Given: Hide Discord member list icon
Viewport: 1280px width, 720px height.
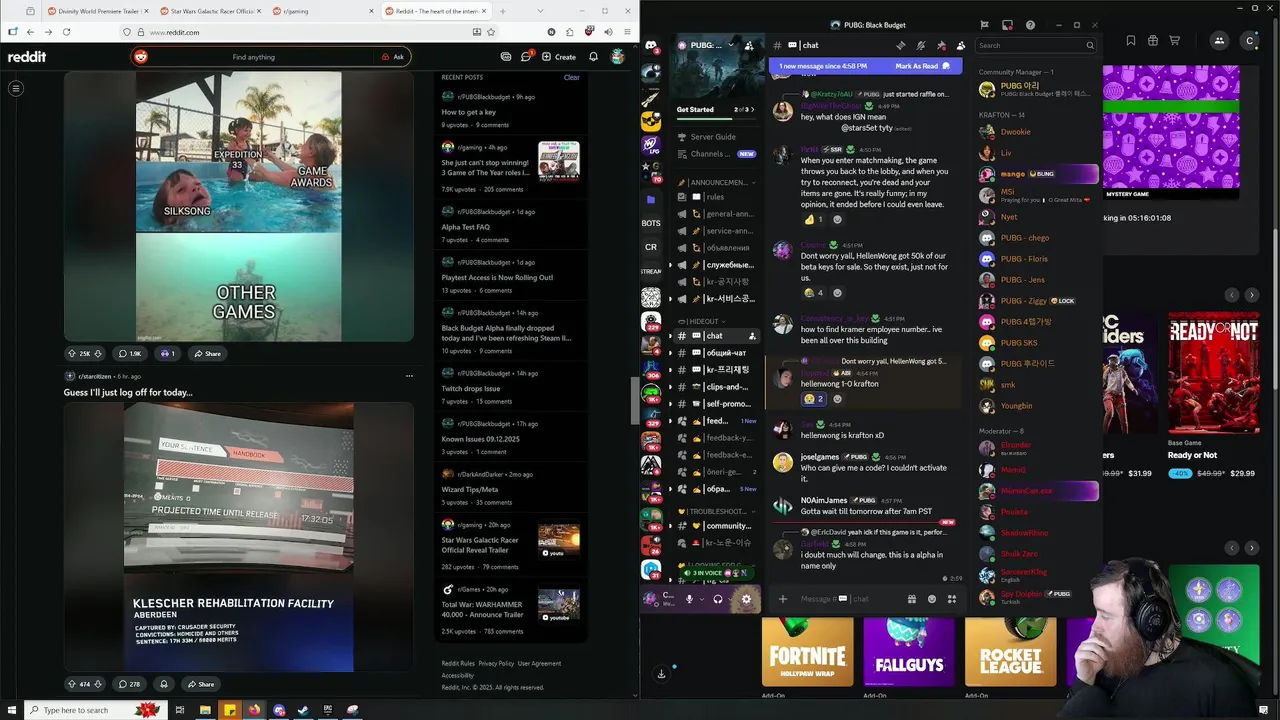Looking at the screenshot, I should click(x=961, y=45).
